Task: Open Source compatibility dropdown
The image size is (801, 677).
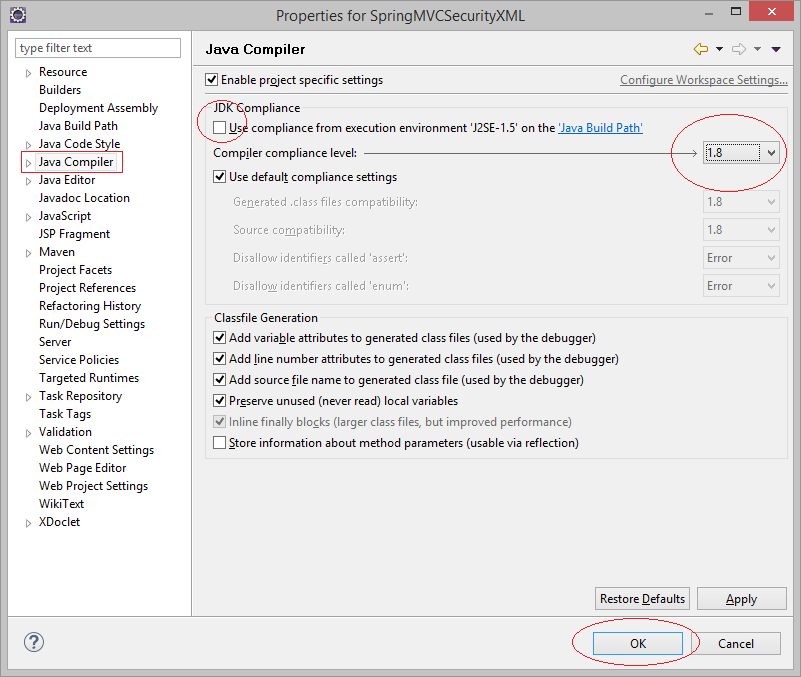Action: [741, 230]
